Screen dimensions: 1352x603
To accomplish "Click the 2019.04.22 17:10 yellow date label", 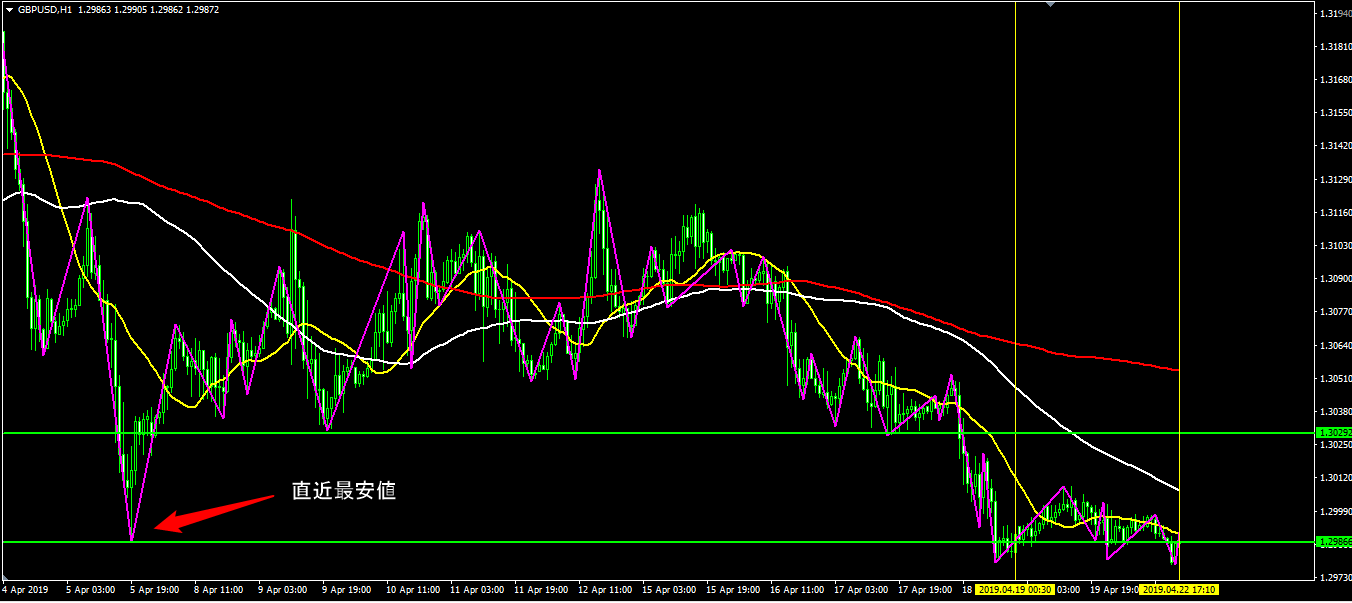I will (1178, 590).
